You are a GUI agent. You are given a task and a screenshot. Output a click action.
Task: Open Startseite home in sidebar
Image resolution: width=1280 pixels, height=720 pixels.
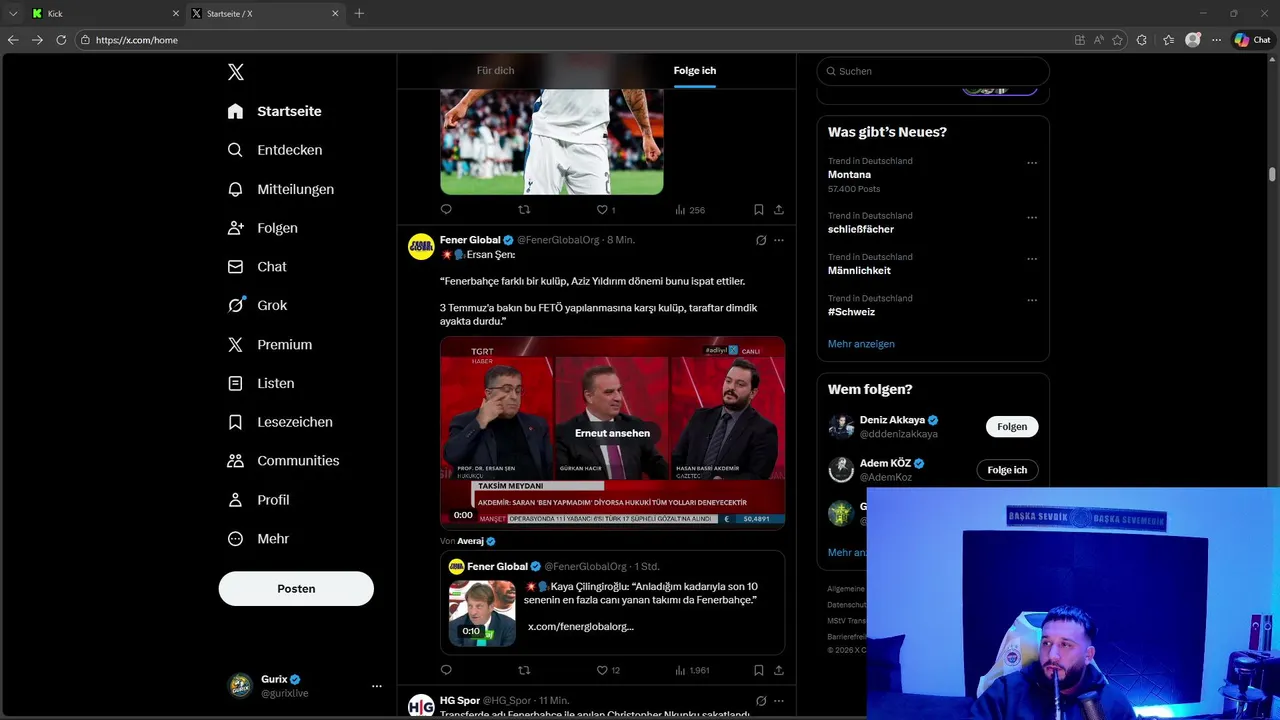click(x=274, y=111)
